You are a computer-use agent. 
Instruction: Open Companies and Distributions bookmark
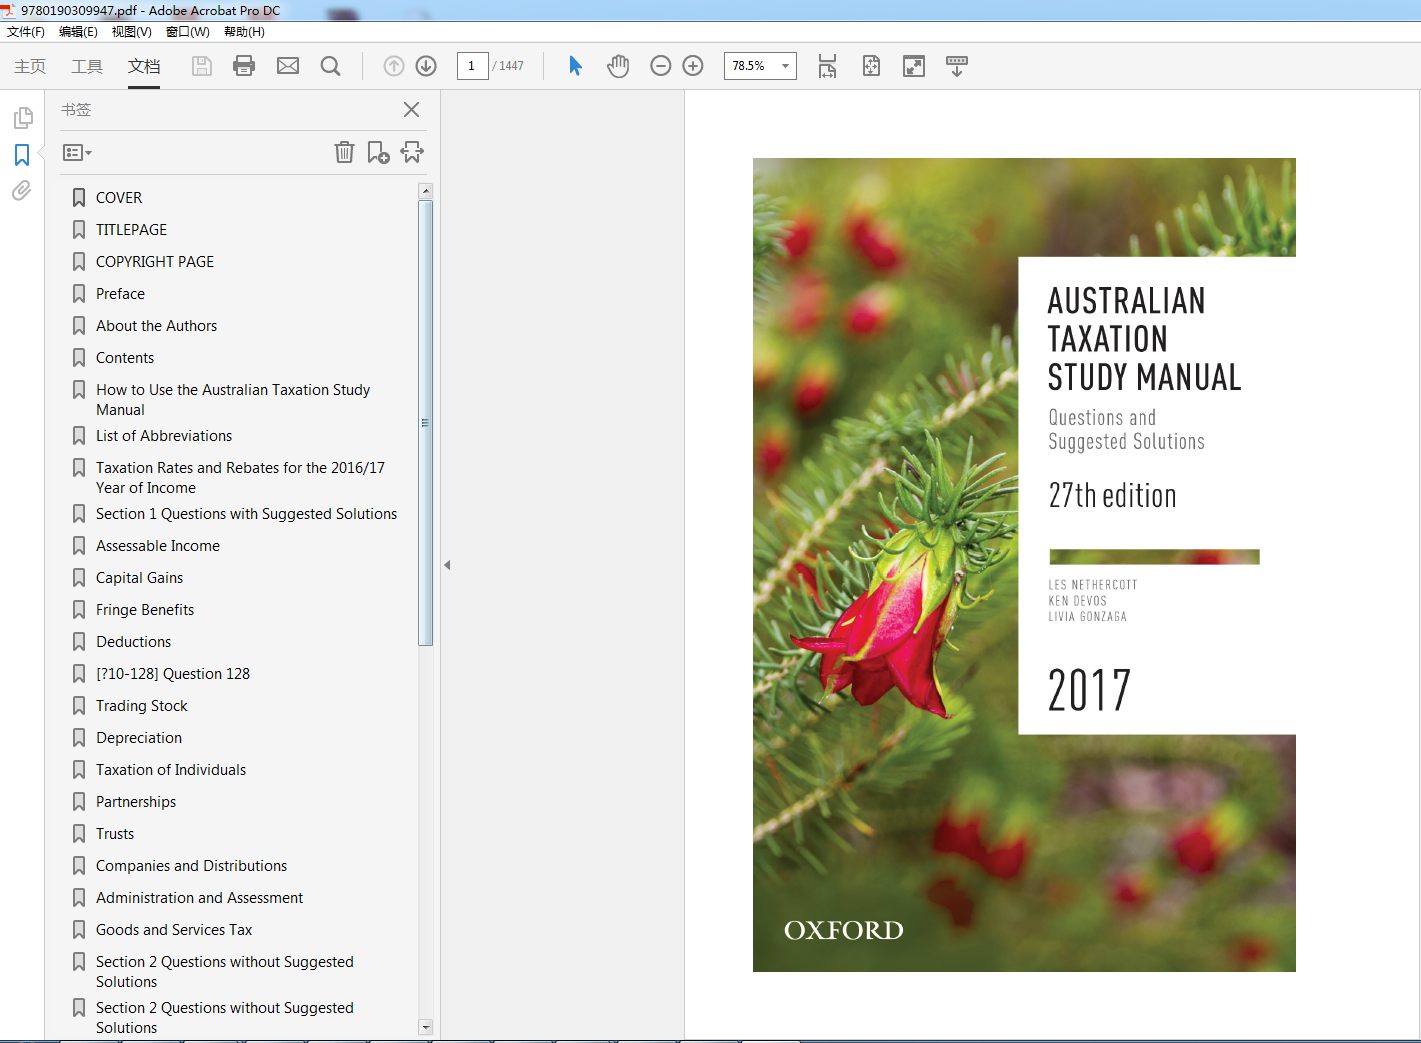click(191, 866)
